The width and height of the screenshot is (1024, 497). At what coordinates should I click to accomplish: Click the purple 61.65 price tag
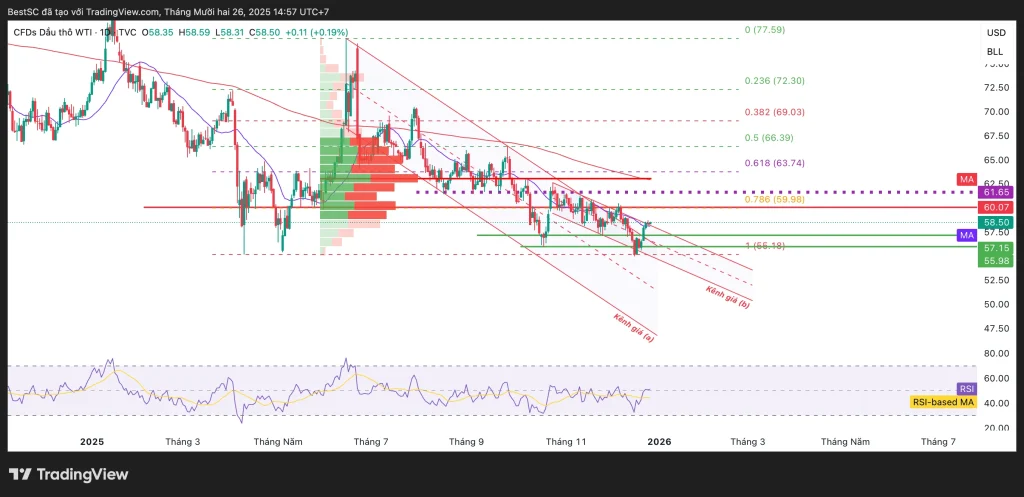[995, 191]
